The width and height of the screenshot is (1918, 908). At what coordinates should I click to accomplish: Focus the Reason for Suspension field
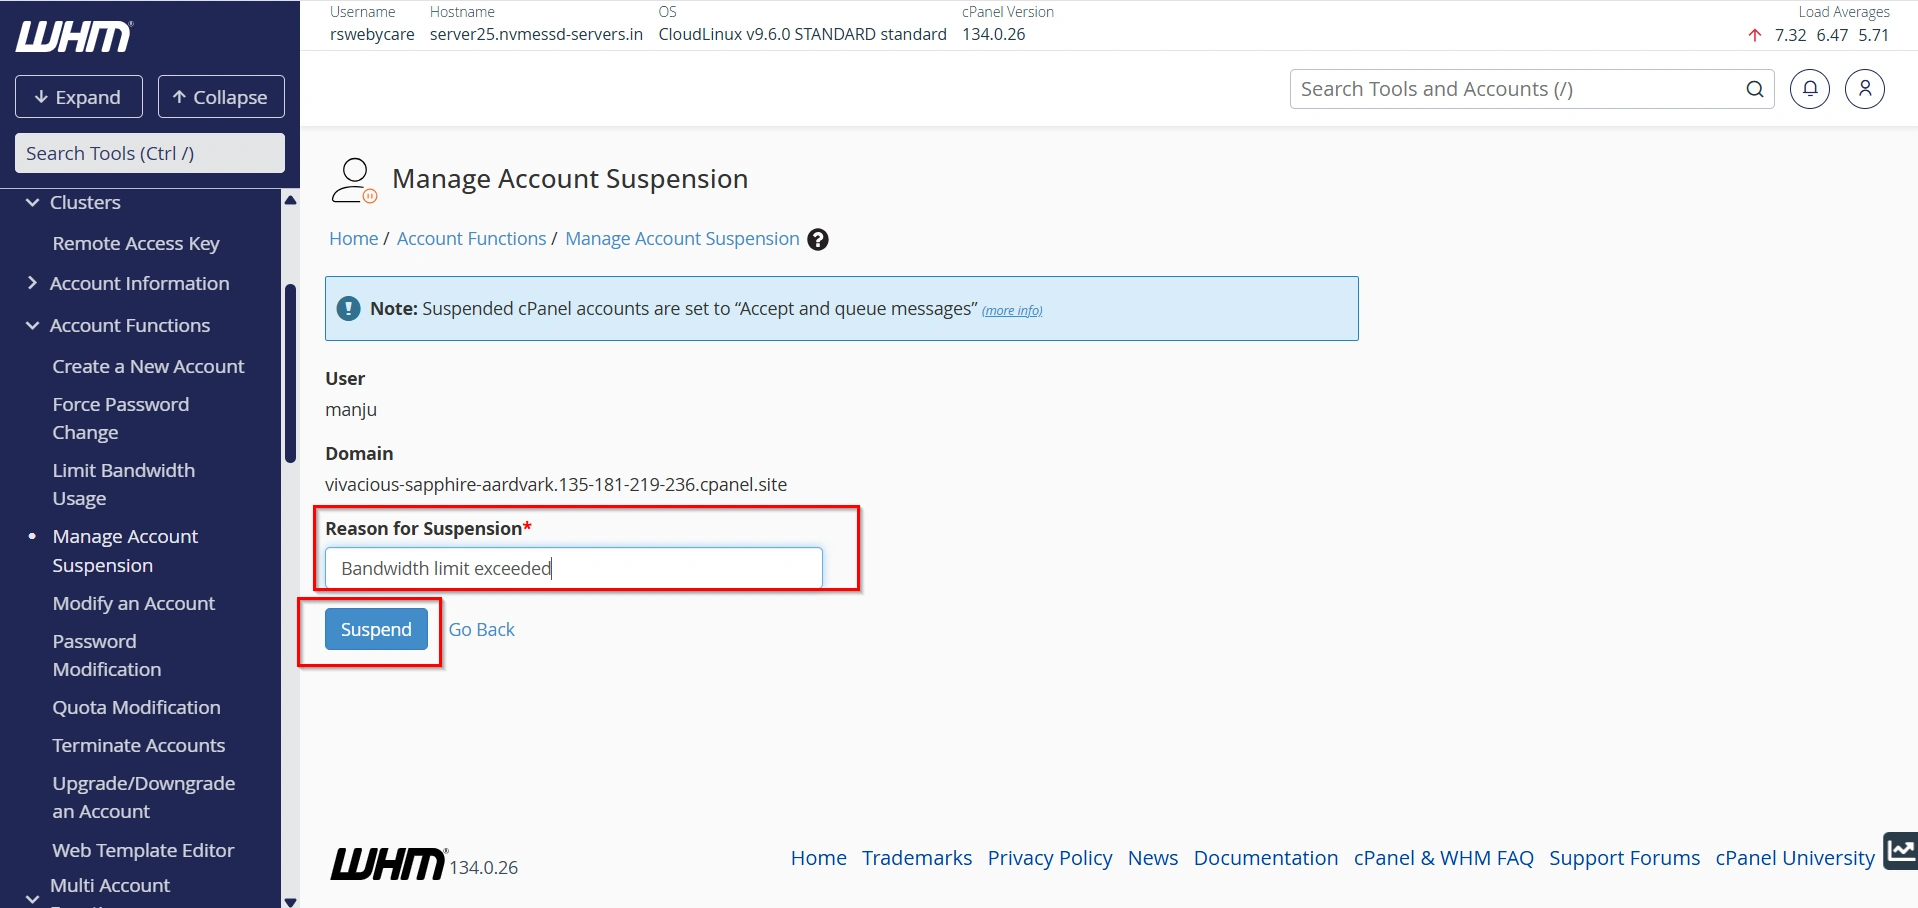coord(574,568)
